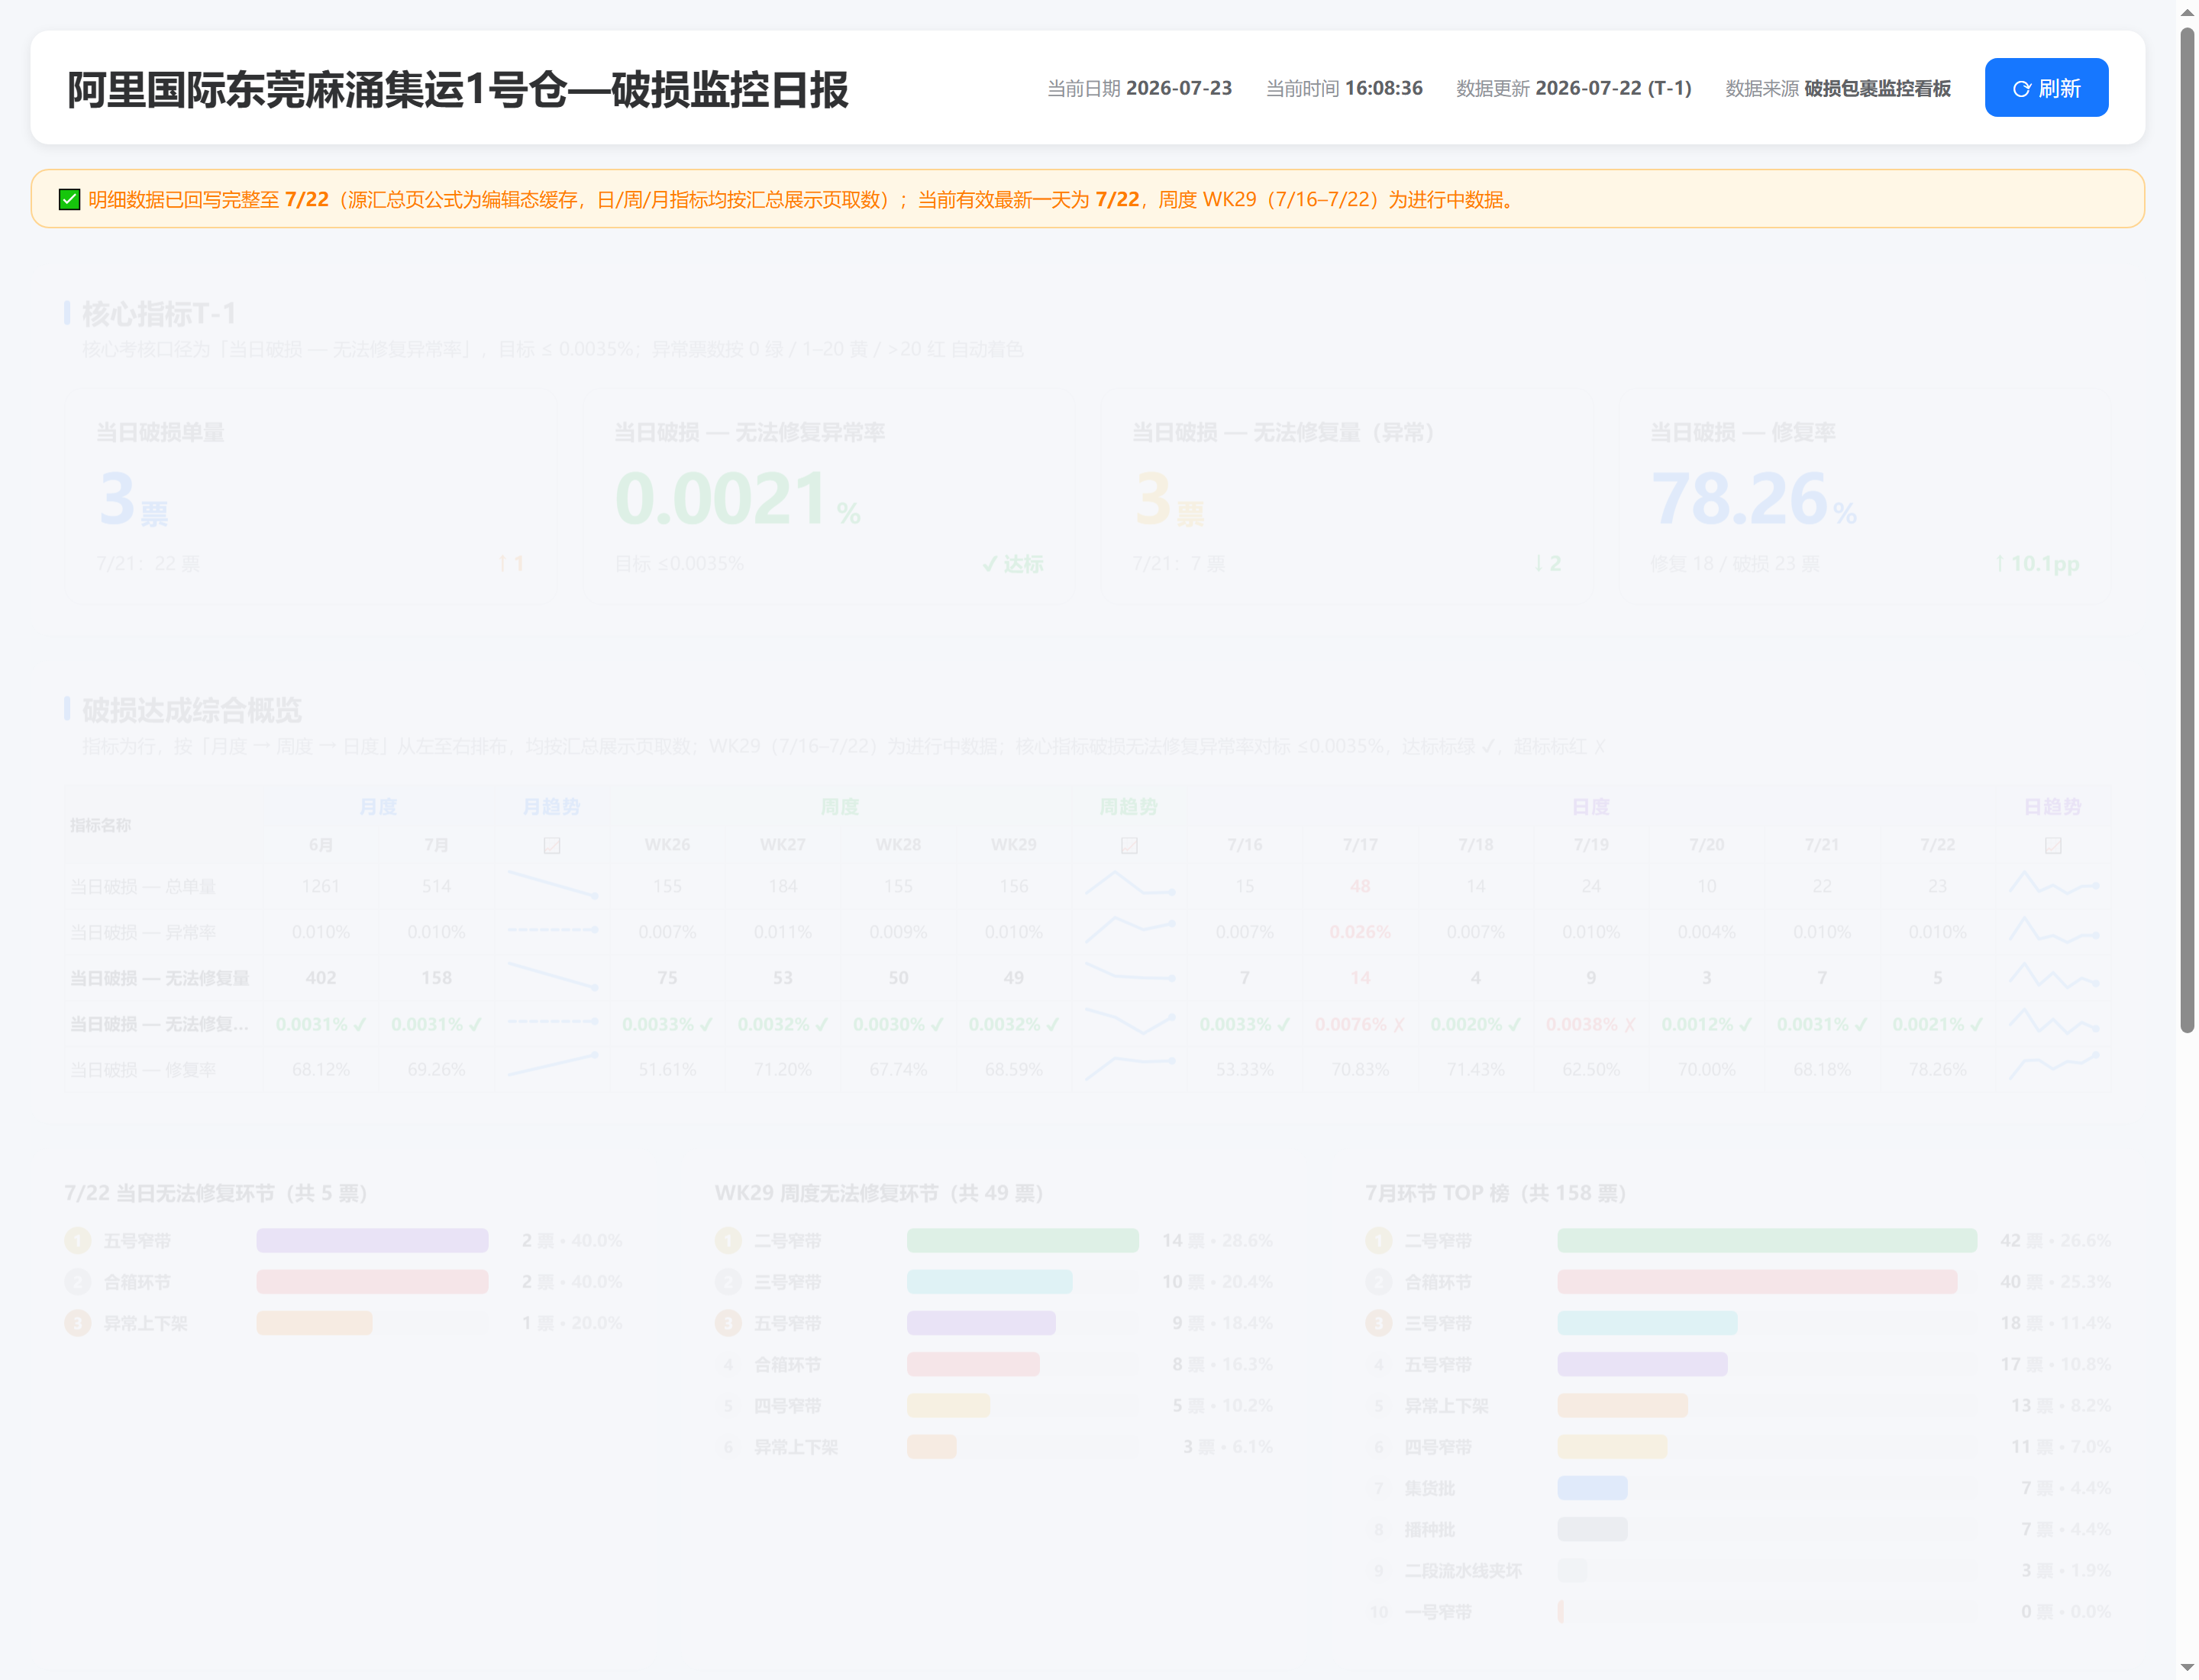Click the 402 cell in 无法修复量 row

pyautogui.click(x=321, y=978)
